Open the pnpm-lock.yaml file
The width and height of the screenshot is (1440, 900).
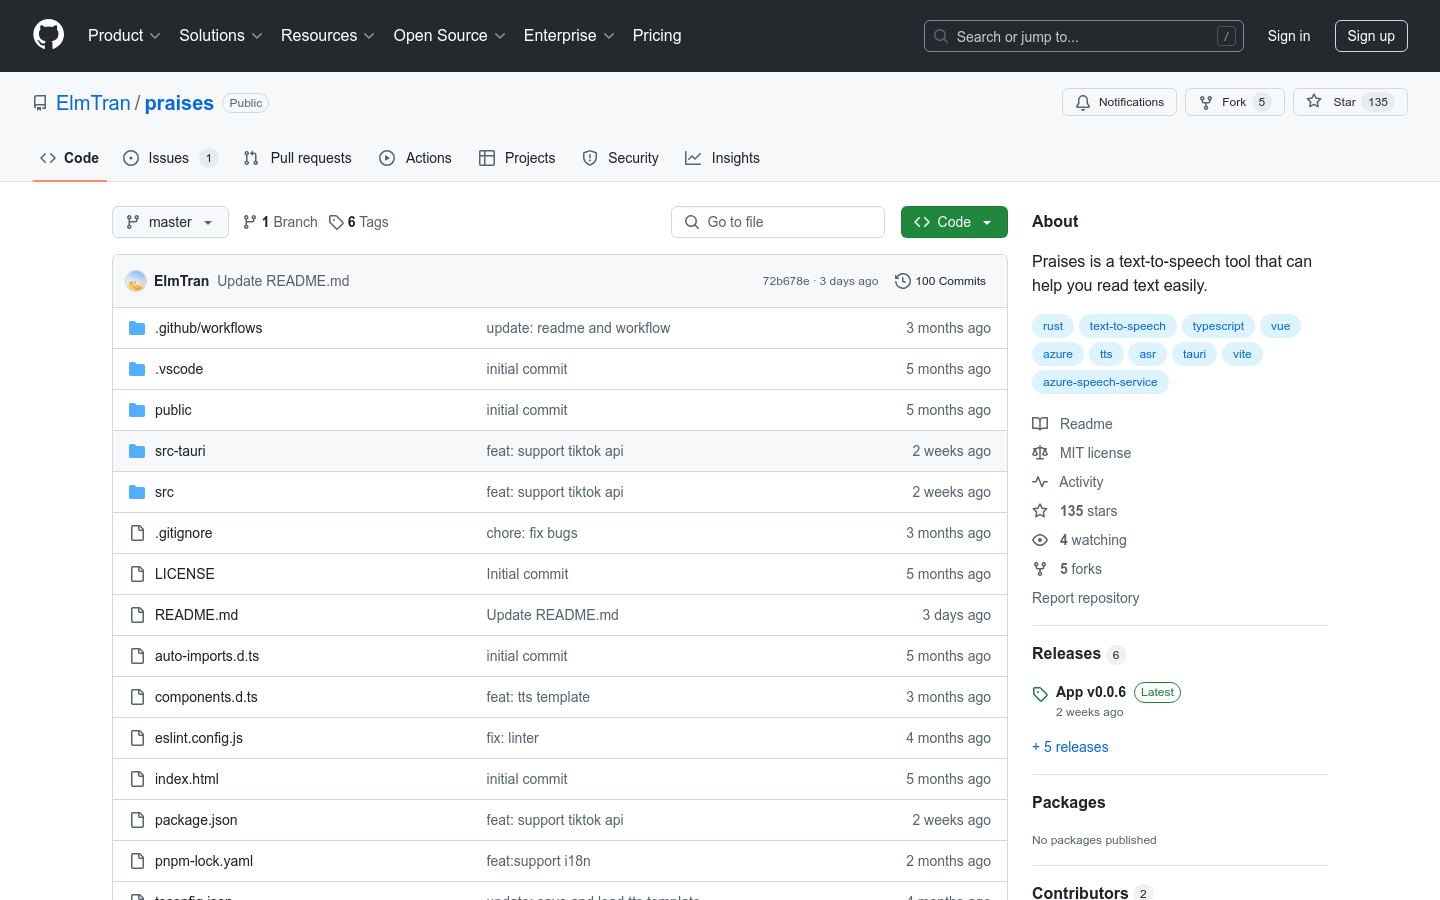(x=204, y=861)
